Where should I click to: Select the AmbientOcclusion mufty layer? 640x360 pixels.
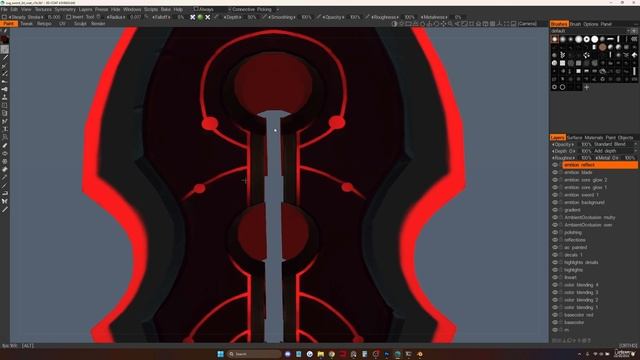pyautogui.click(x=590, y=218)
